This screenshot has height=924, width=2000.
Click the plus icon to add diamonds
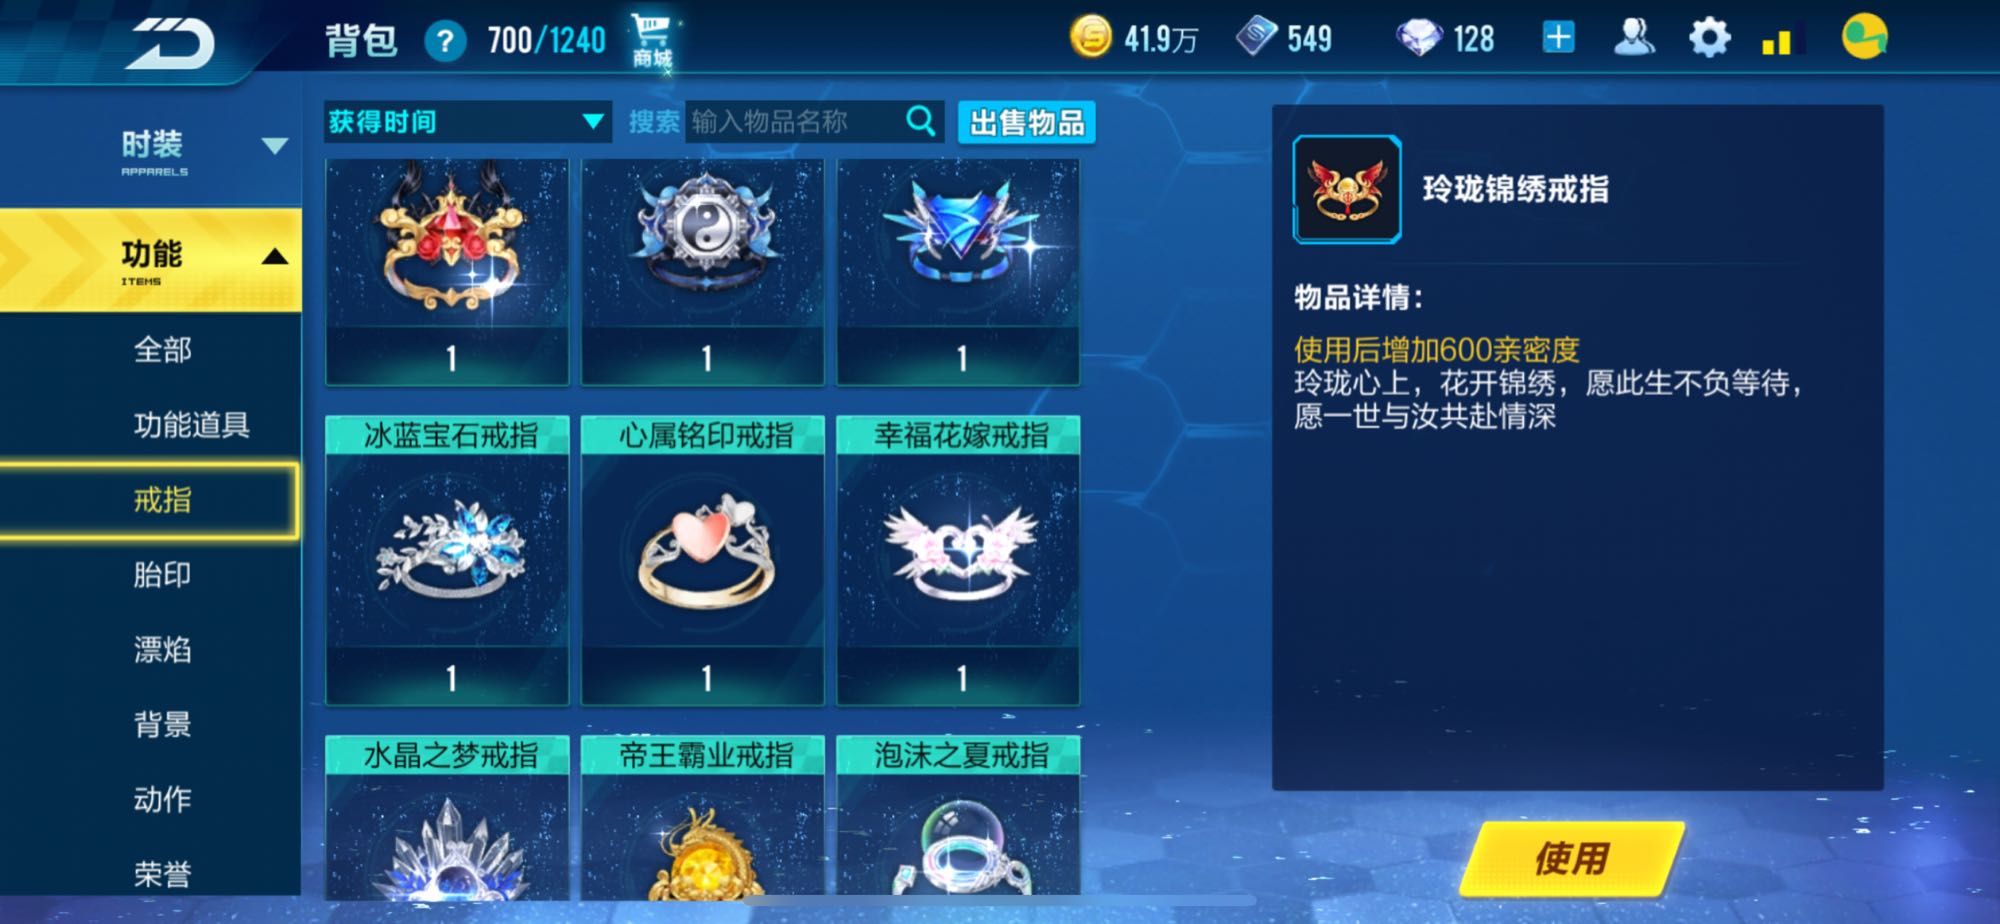pyautogui.click(x=1558, y=38)
